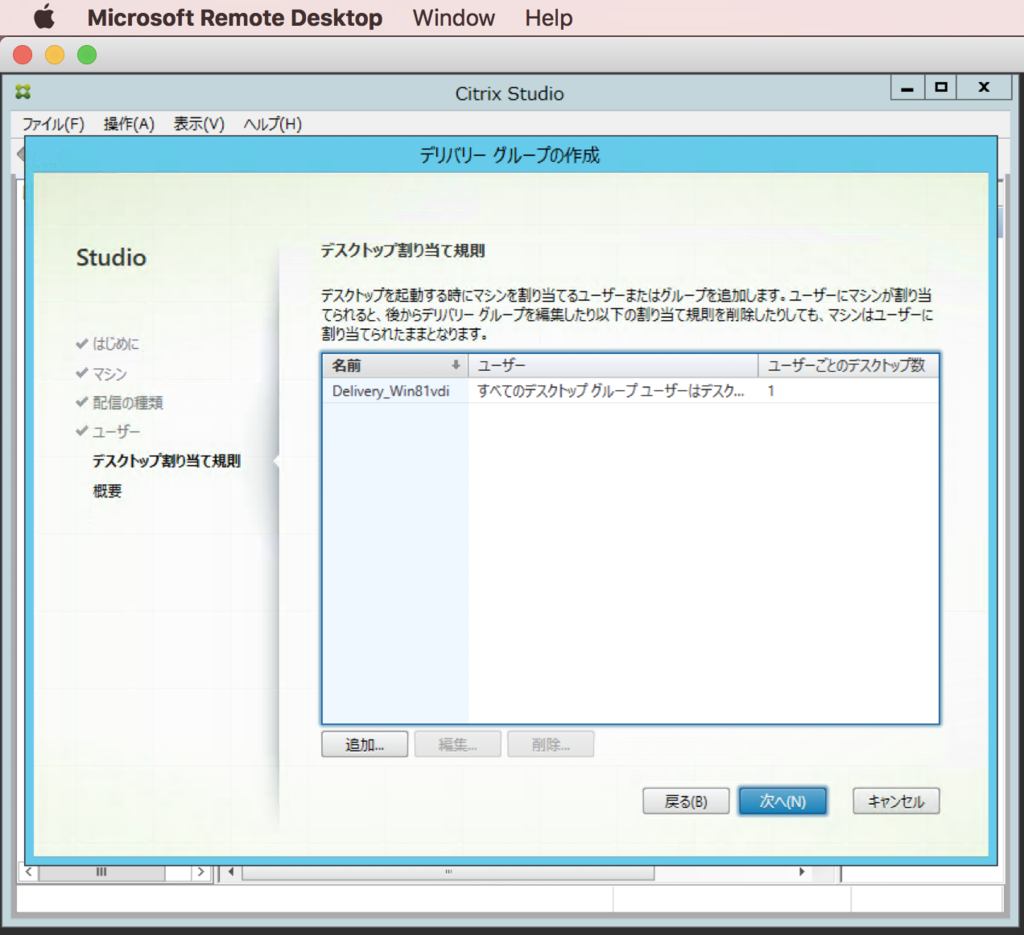Select the デスクトップ割り当て規則 step
Screen dimensions: 1024x935
point(166,461)
